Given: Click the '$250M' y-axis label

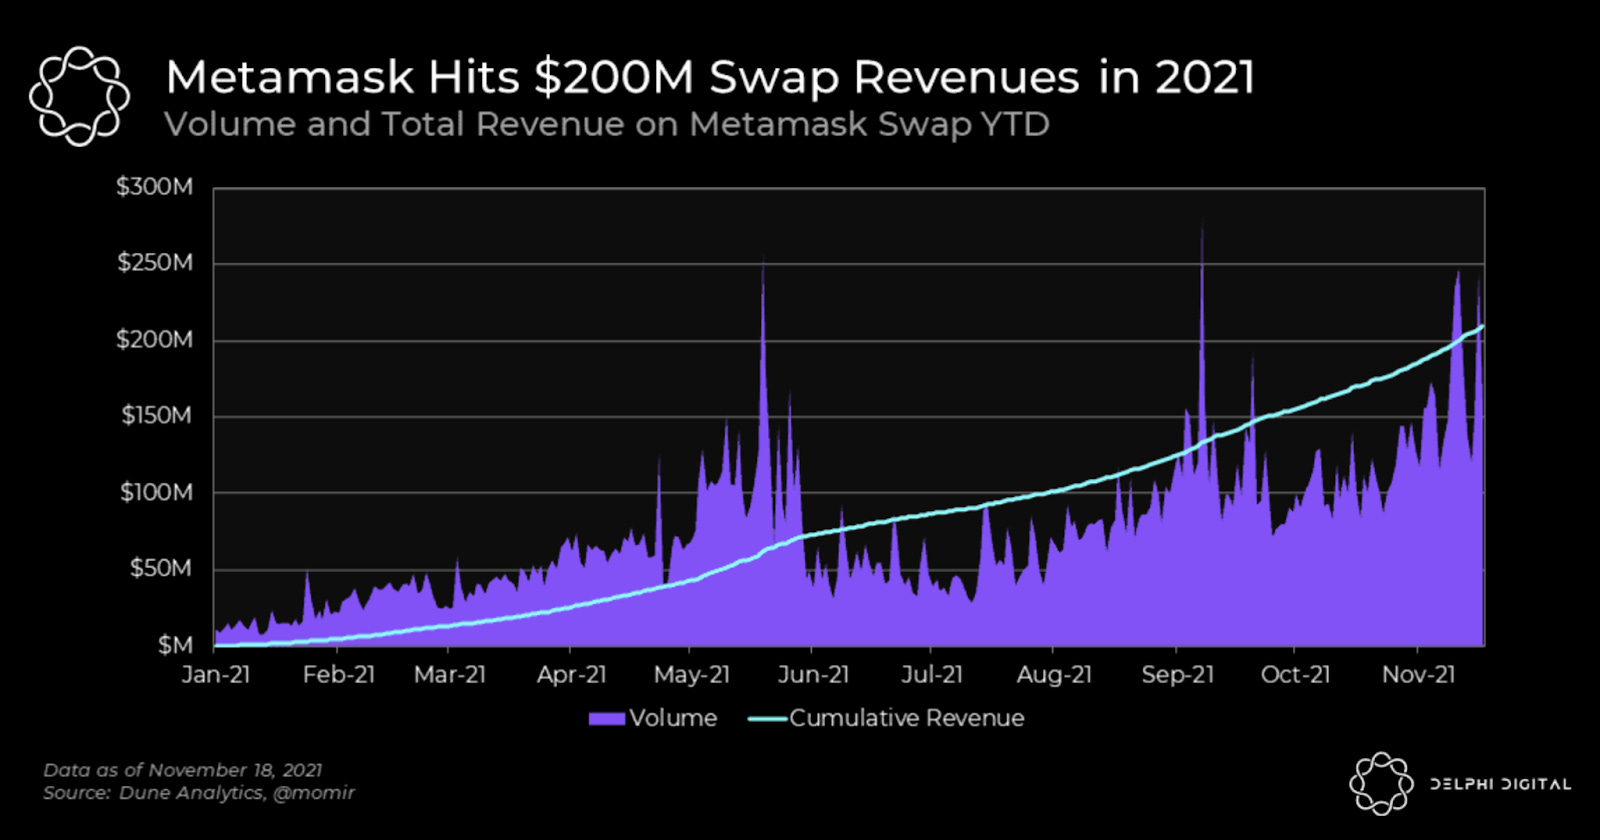Looking at the screenshot, I should [154, 263].
